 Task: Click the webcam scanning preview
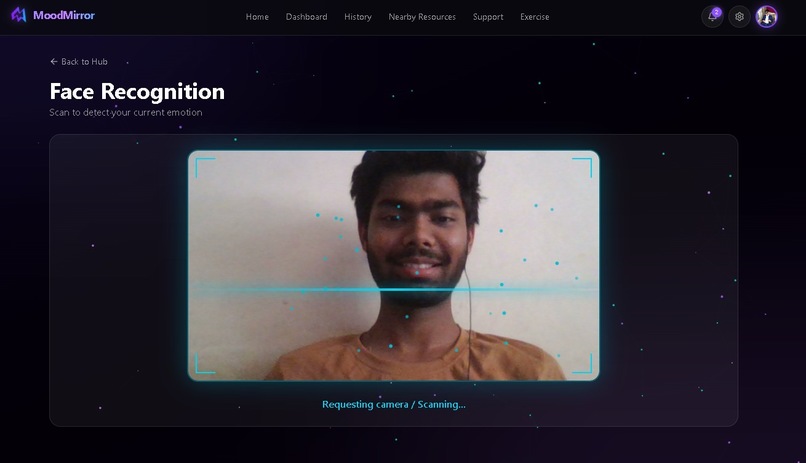pos(394,266)
